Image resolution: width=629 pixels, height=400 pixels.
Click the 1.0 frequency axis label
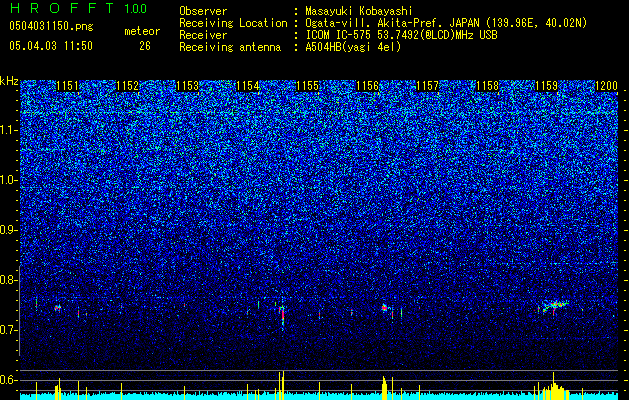pos(9,181)
